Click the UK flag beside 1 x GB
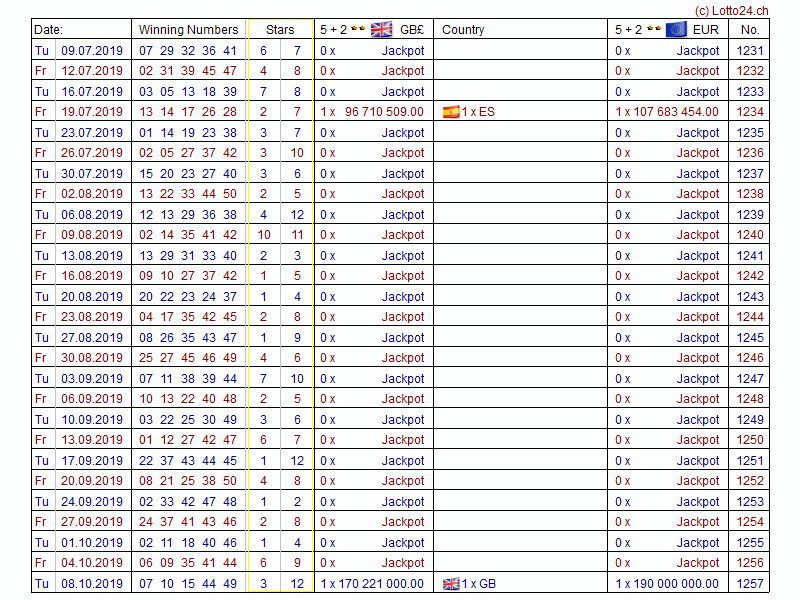The height and width of the screenshot is (600, 800). (451, 584)
